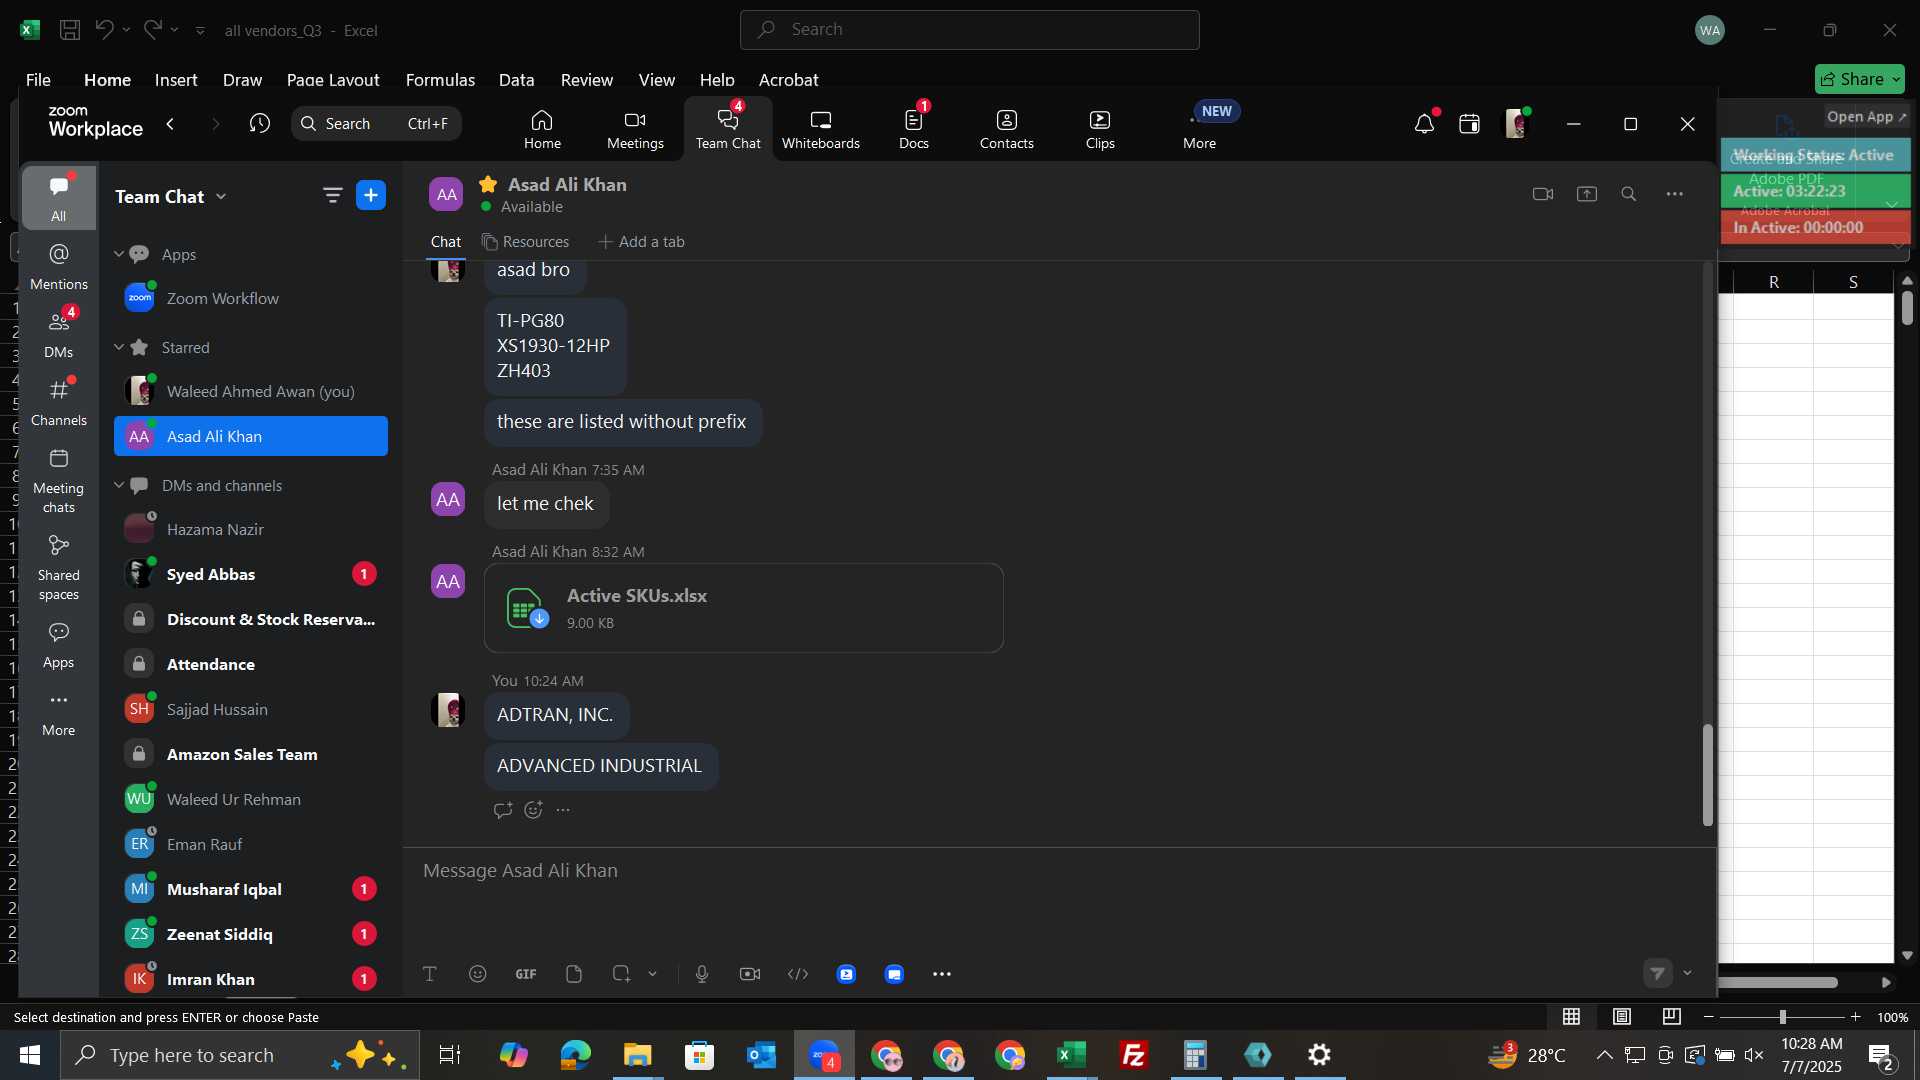Open Team Chat header dropdown

pos(171,196)
